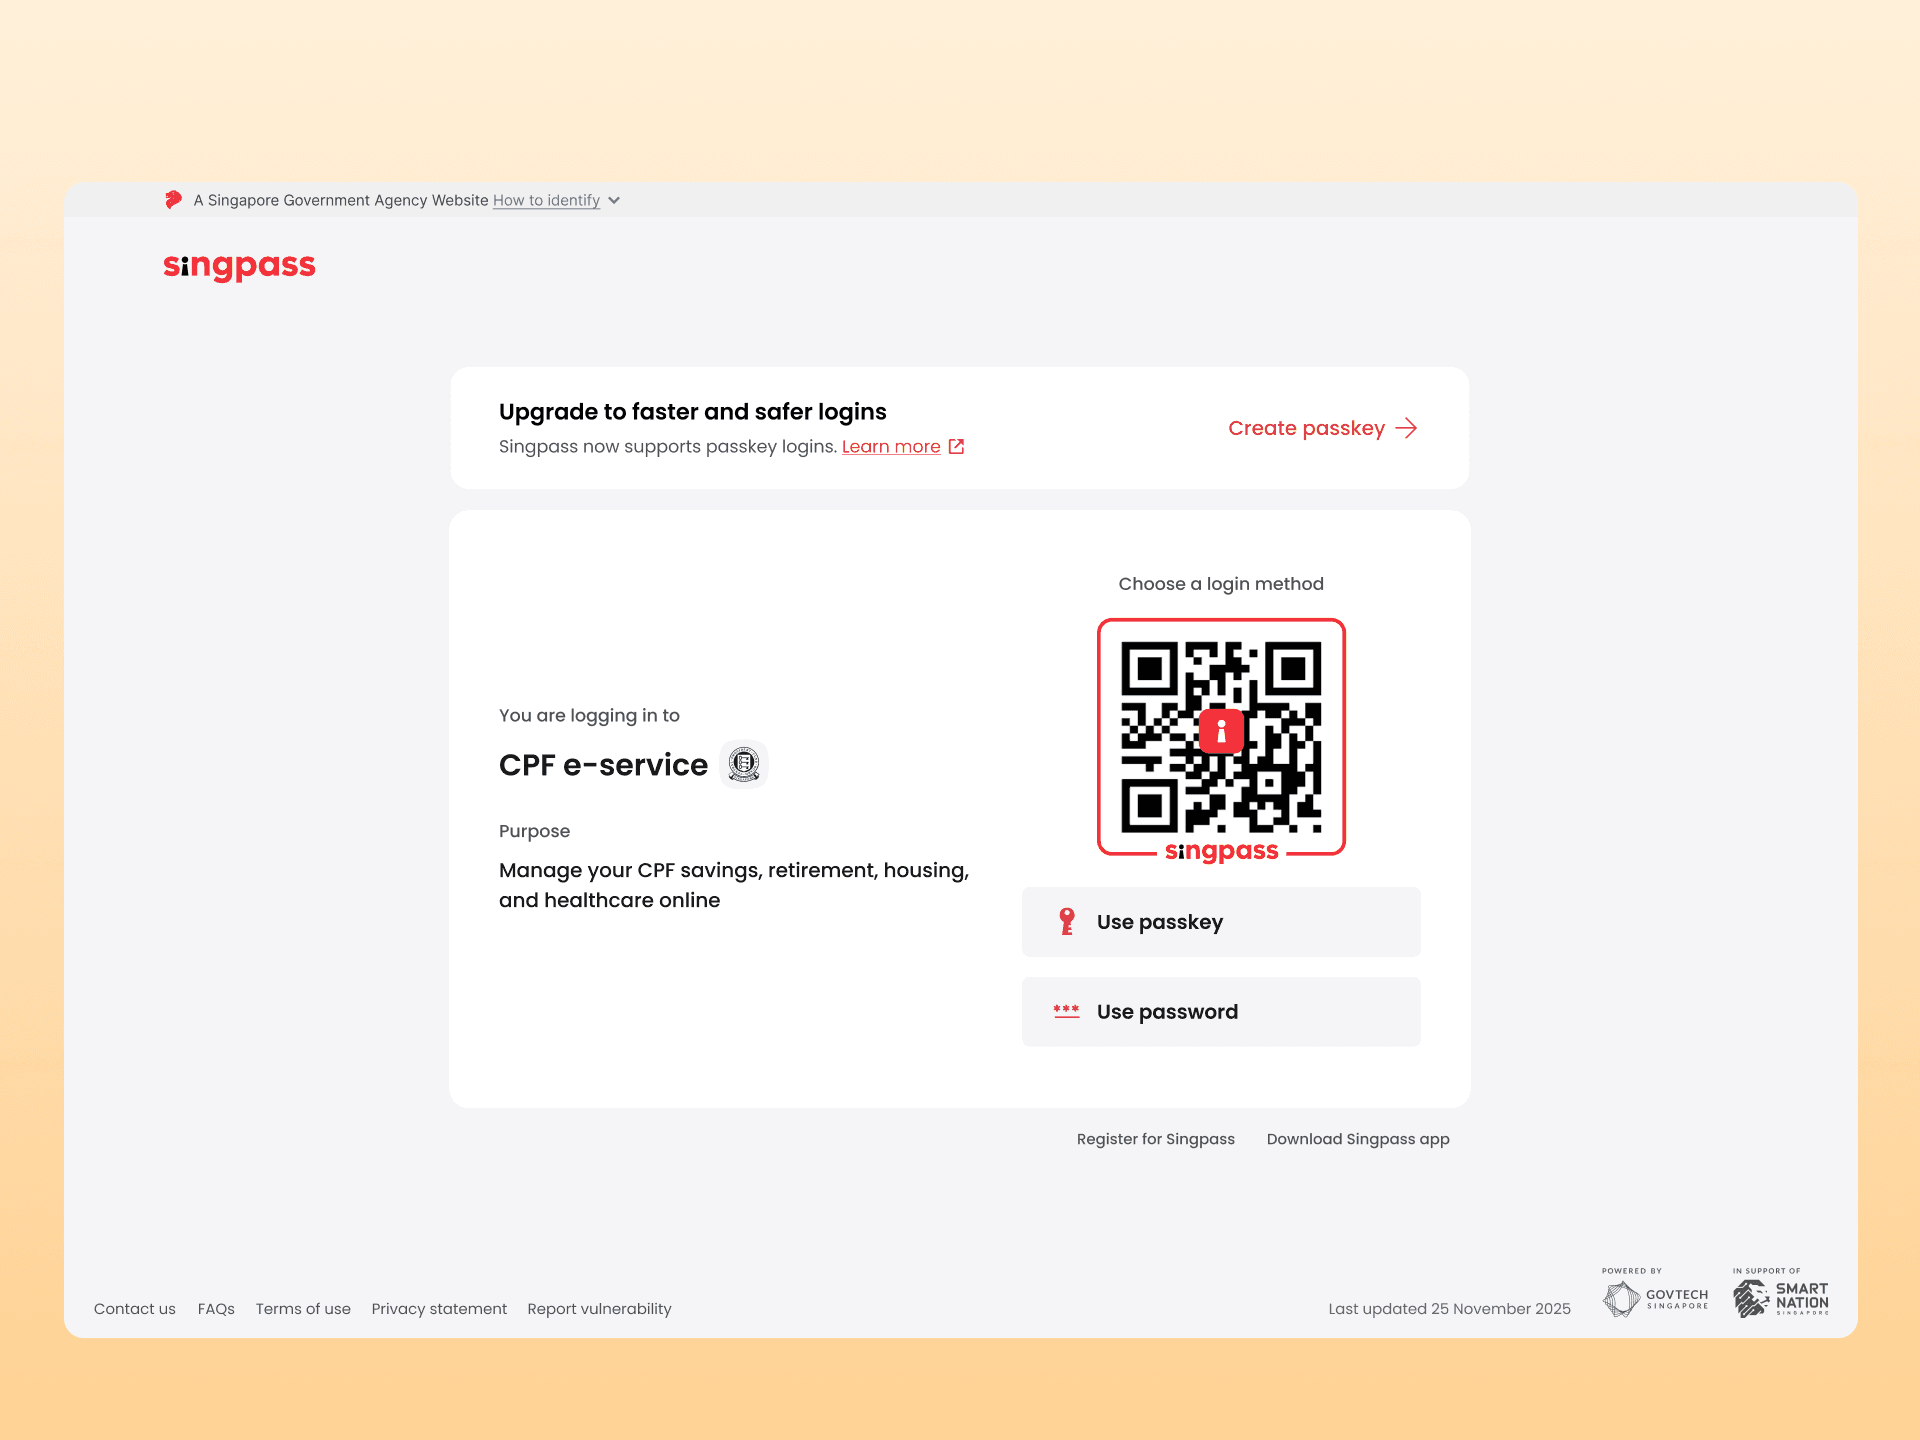Open Report vulnerability footer link
This screenshot has height=1440, width=1920.
click(599, 1308)
